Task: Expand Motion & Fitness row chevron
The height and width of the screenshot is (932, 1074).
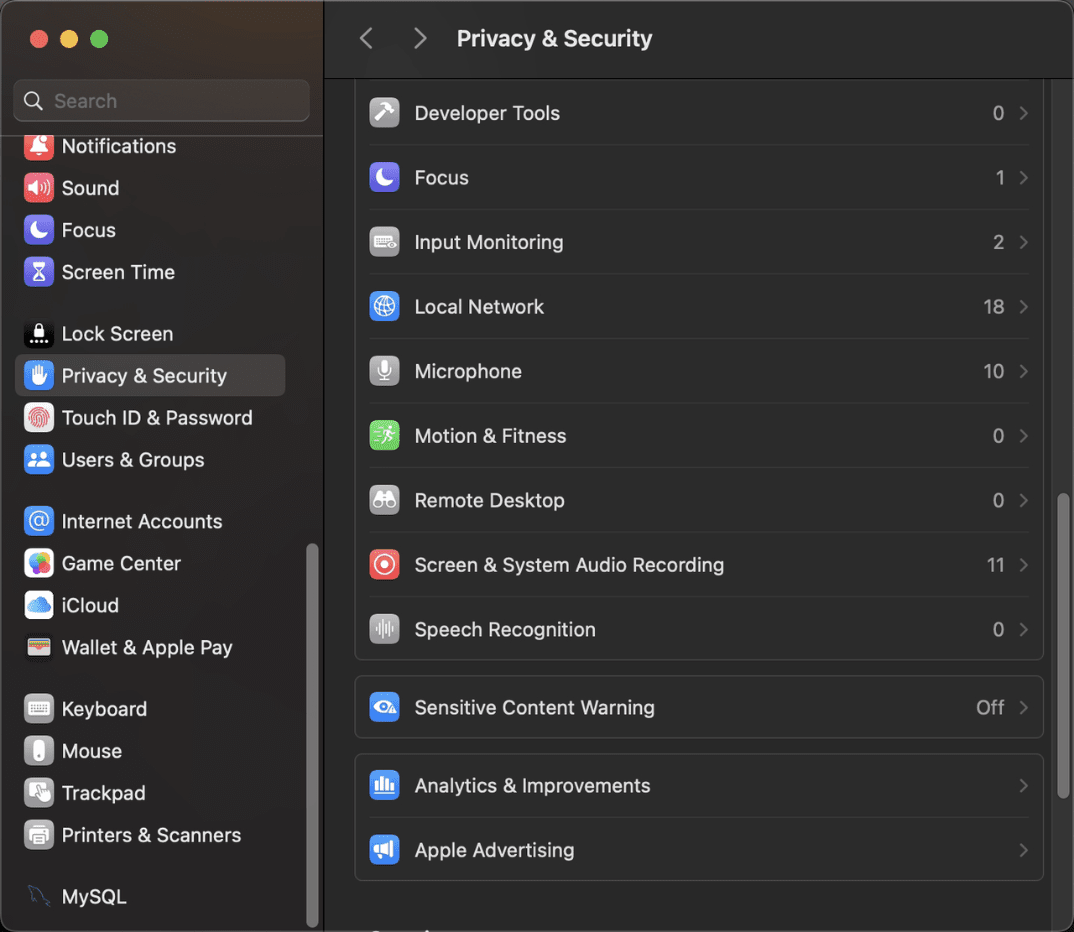Action: (x=1023, y=436)
